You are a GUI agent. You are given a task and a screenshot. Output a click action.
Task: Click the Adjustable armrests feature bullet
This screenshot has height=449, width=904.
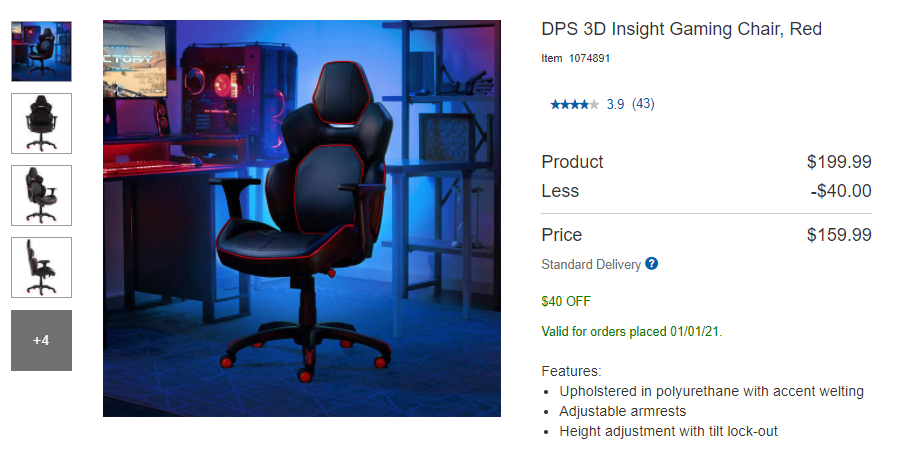(623, 412)
